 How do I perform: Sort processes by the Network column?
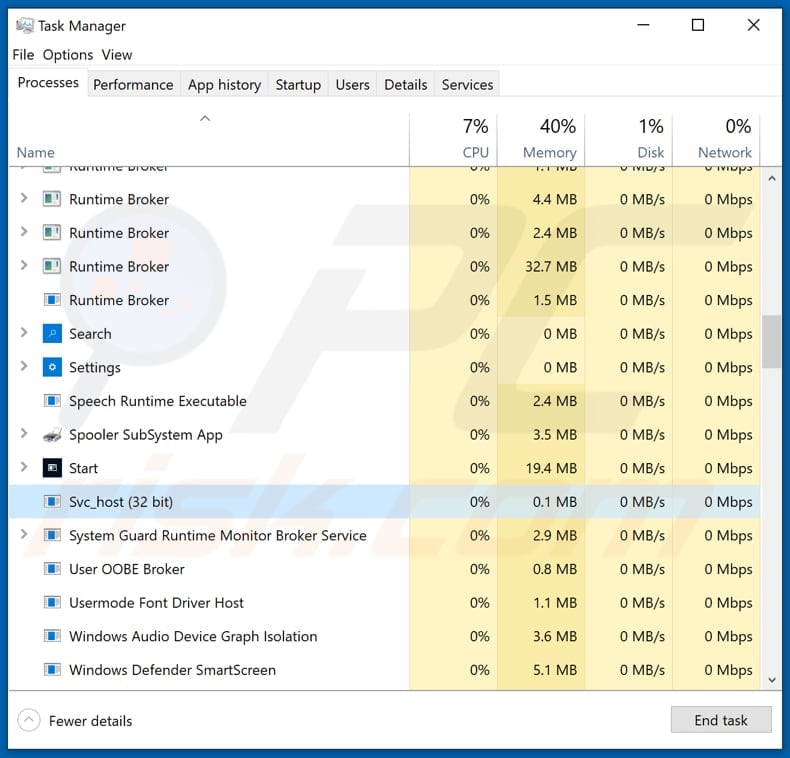pos(716,140)
